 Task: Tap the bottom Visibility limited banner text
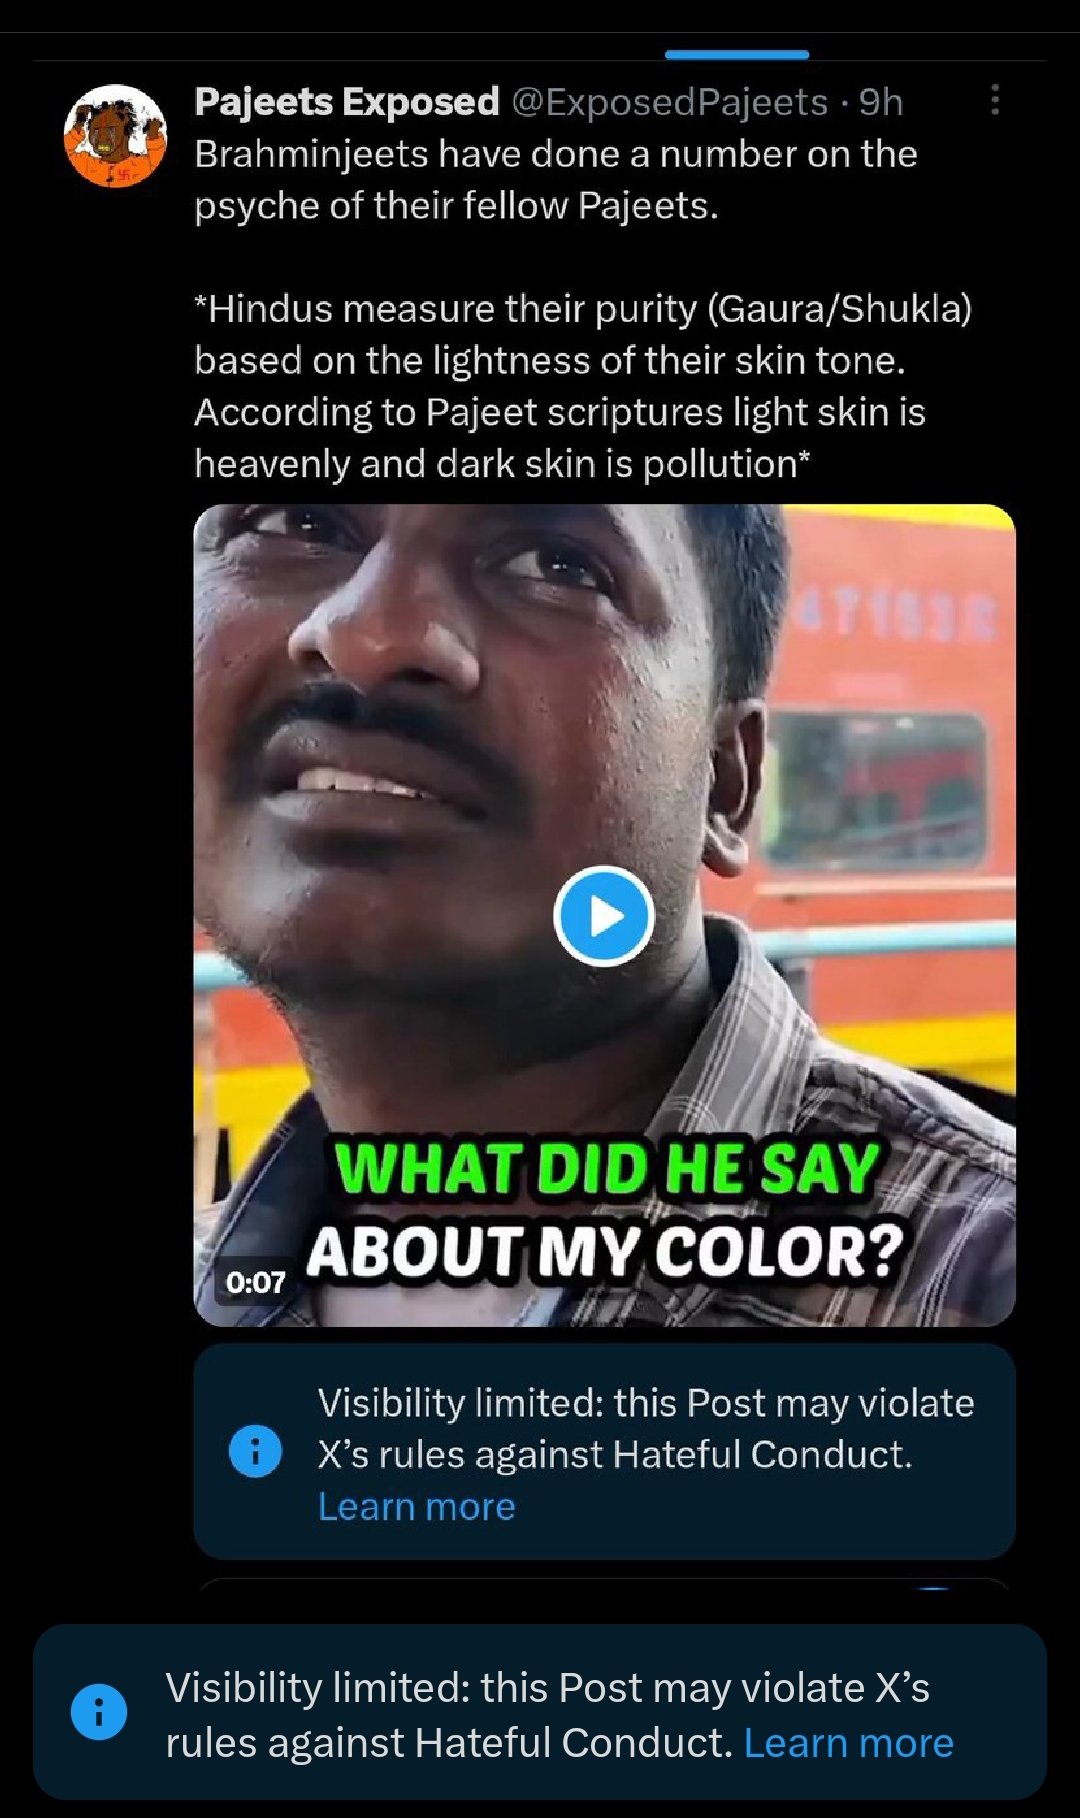pos(548,1714)
